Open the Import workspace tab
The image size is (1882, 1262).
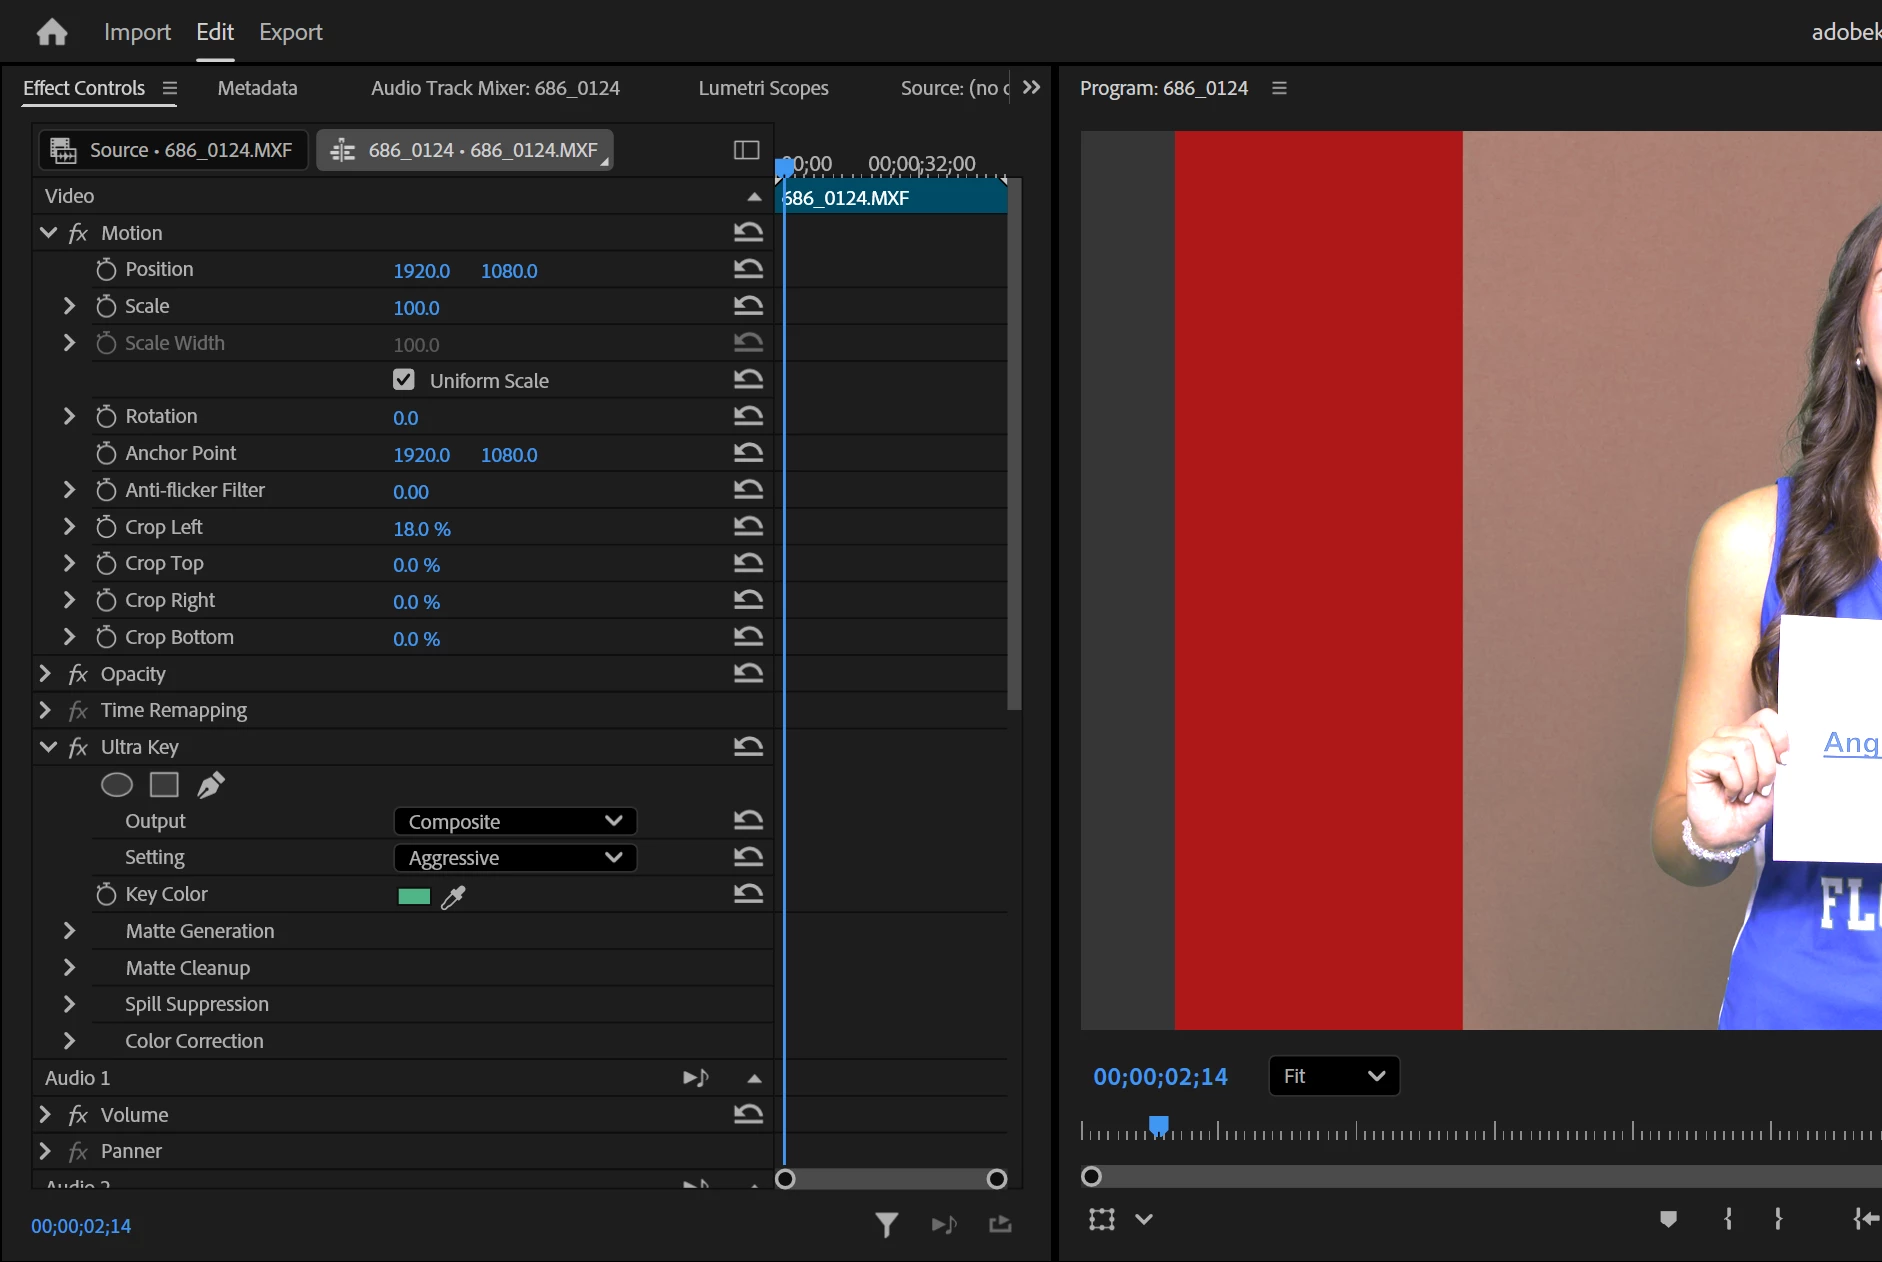[x=137, y=32]
